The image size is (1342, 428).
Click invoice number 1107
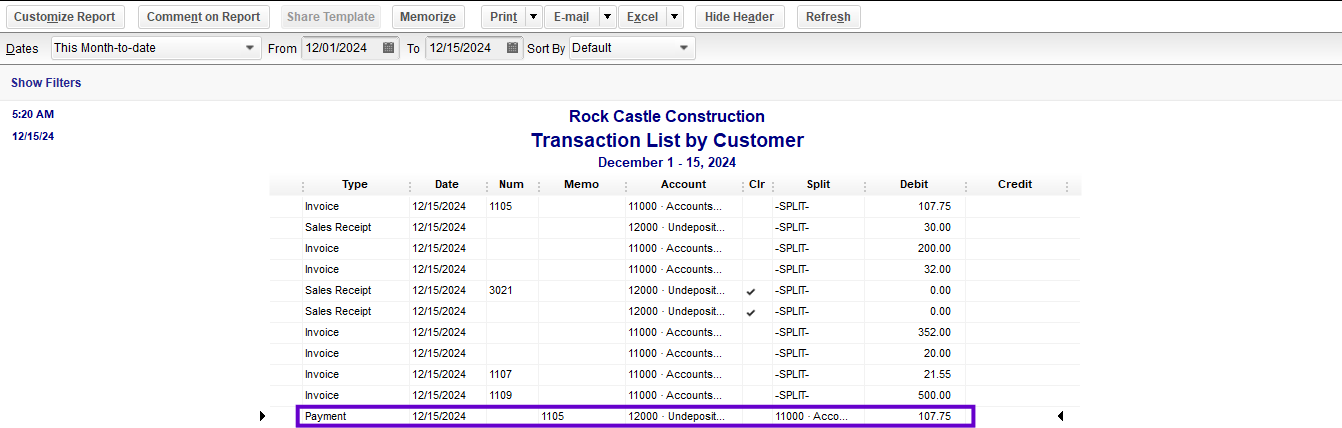500,375
